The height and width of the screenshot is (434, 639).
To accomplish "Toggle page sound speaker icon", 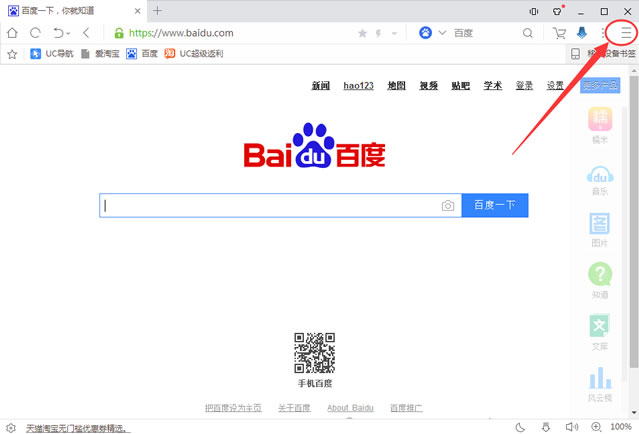I will 572,427.
